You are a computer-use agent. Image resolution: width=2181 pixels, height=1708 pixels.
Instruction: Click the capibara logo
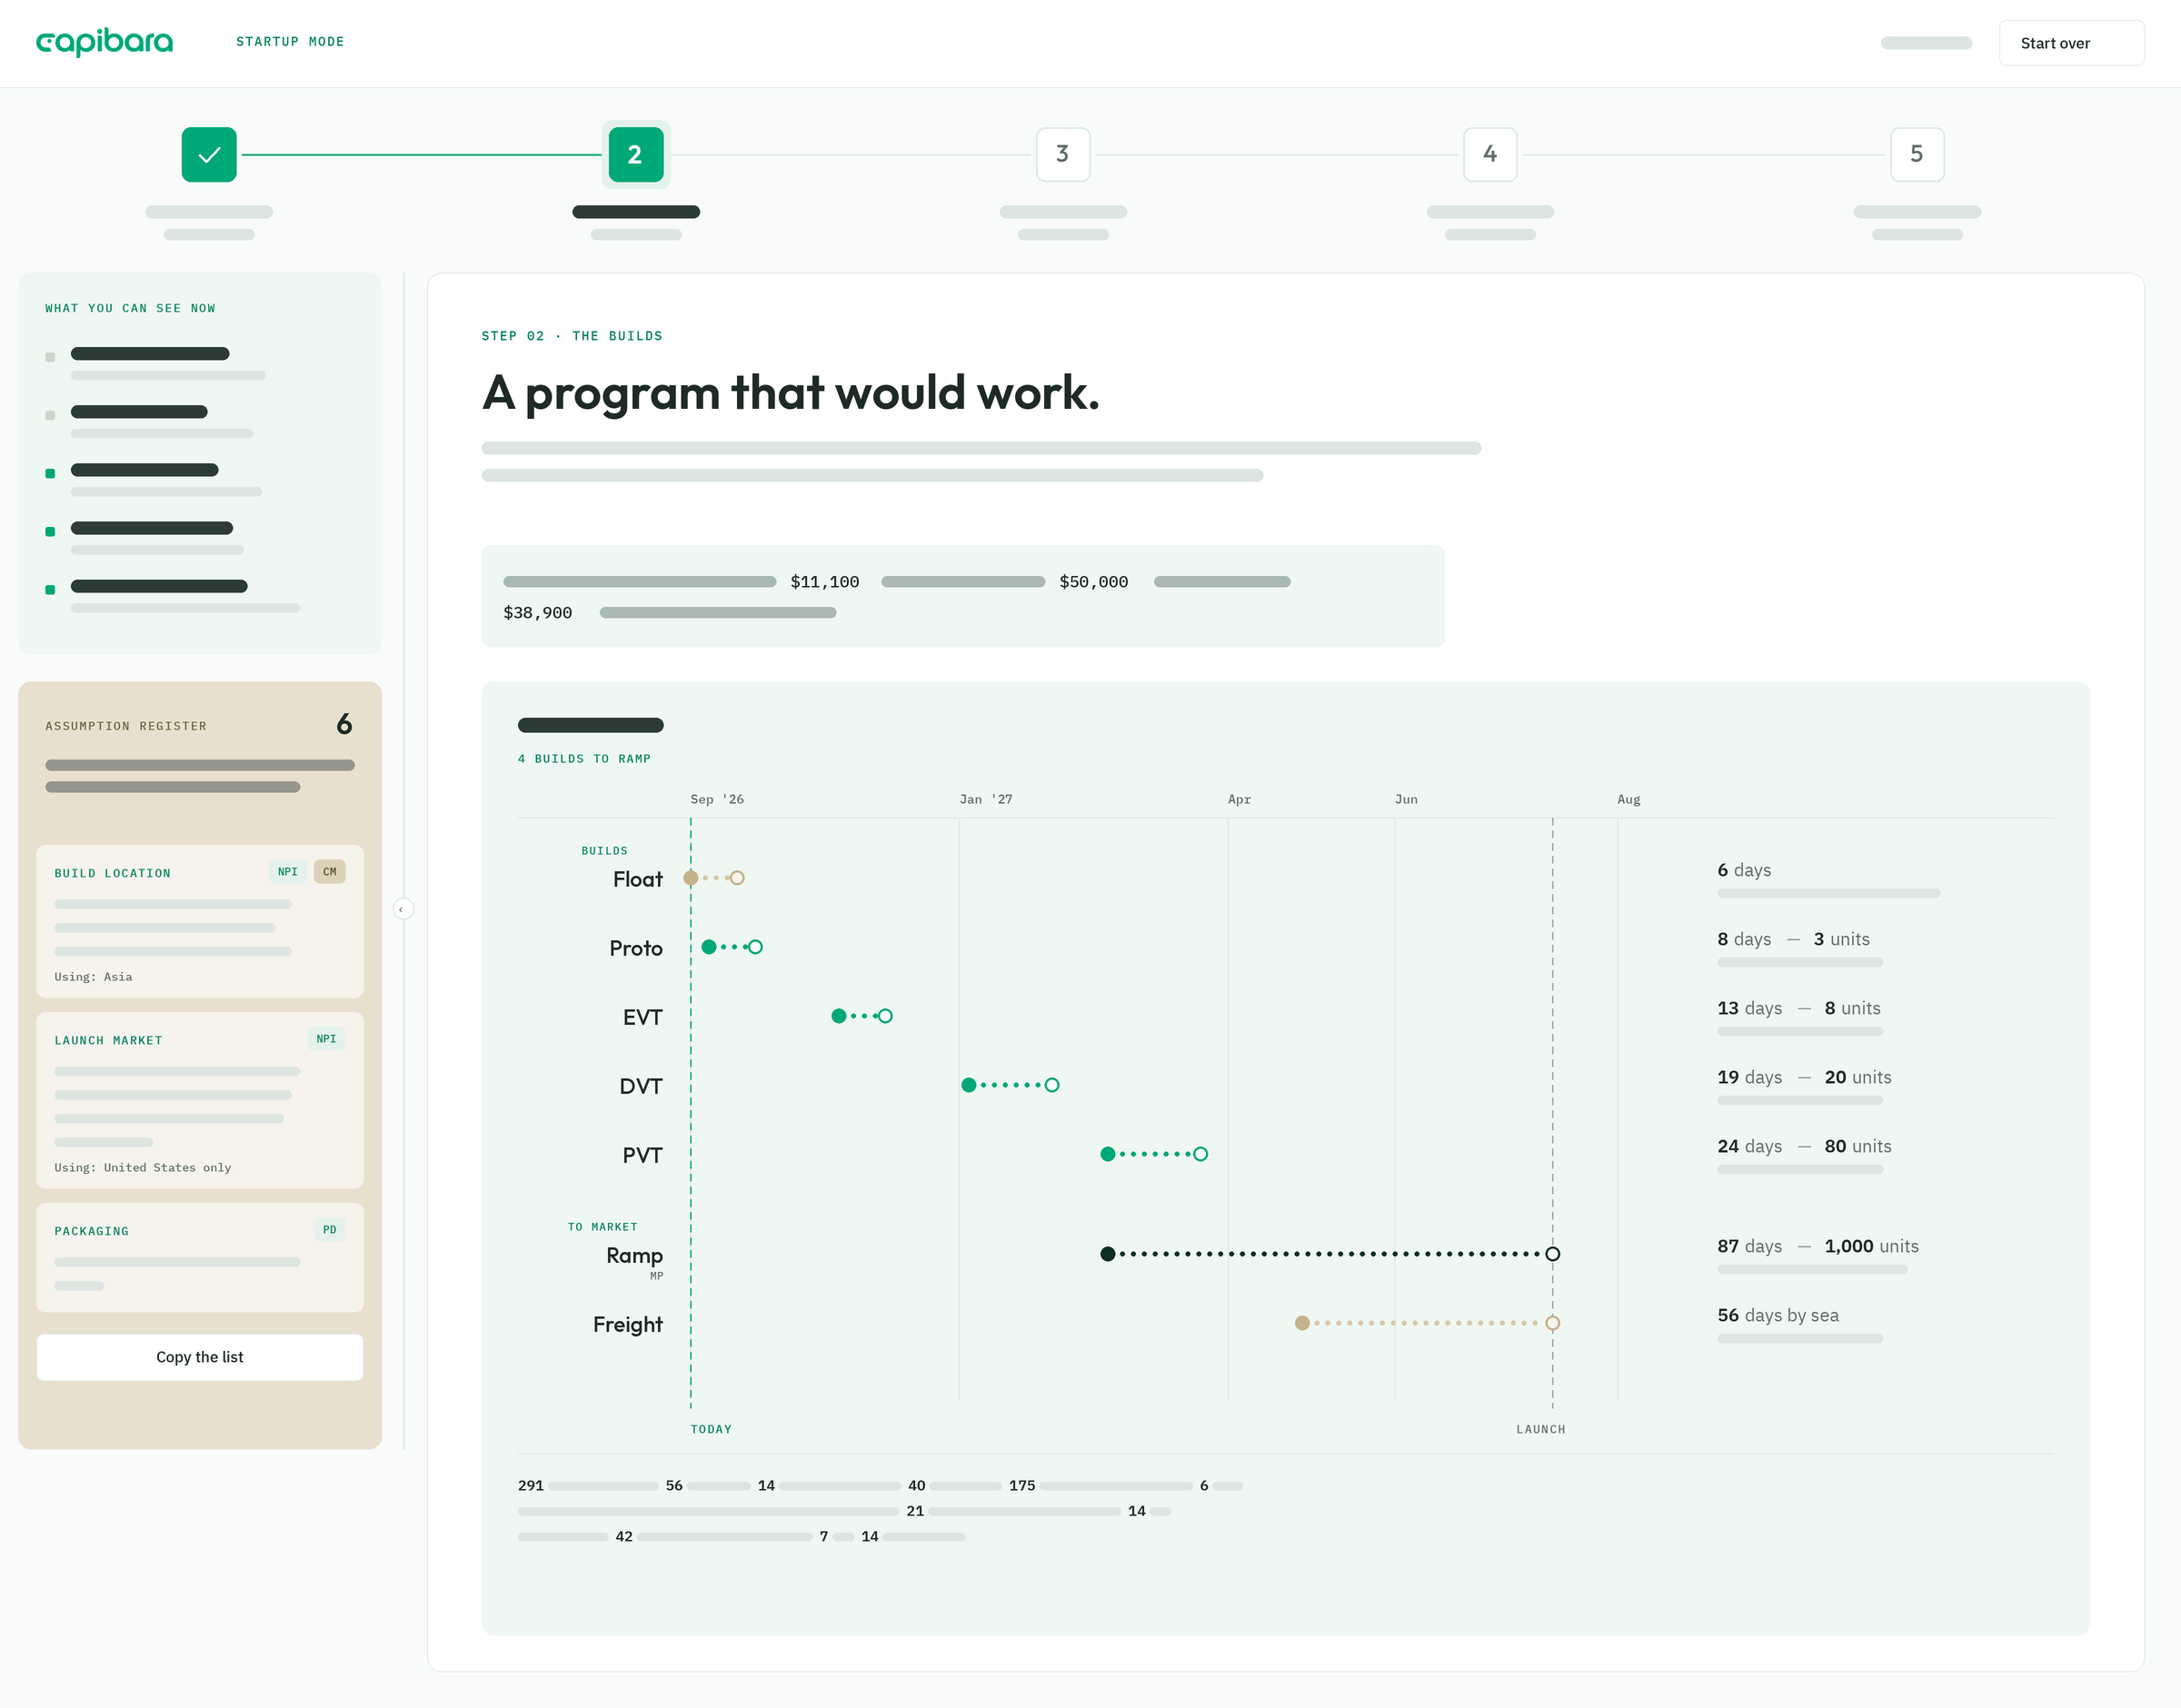(104, 42)
